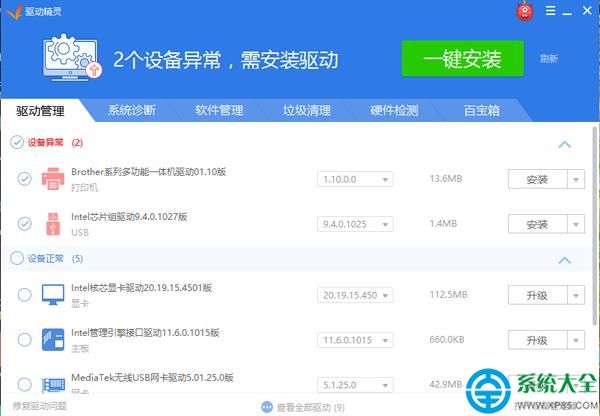The width and height of the screenshot is (600, 416).
Task: Close the 驱动精灵 window
Action: click(x=587, y=10)
